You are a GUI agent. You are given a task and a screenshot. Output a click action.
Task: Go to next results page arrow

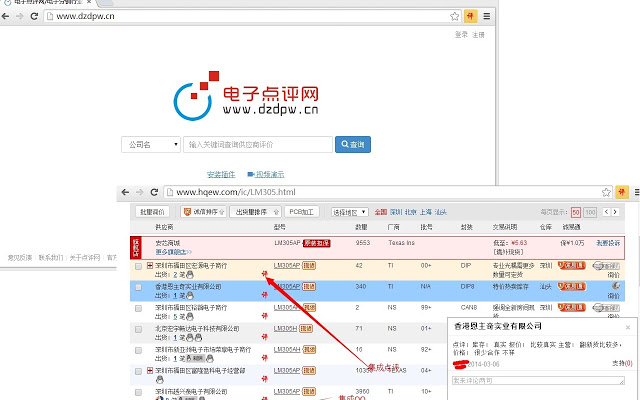pyautogui.click(x=615, y=212)
